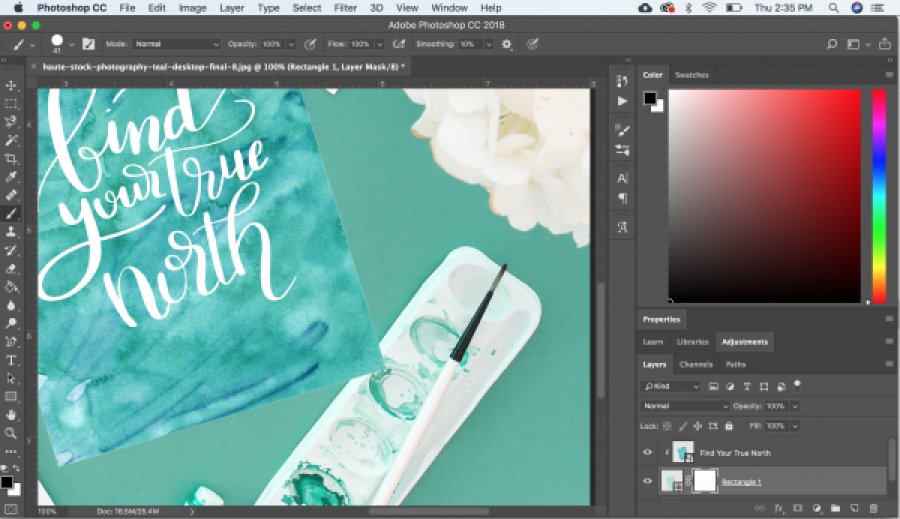Toggle visibility of Rectangle 1 layer
The height and width of the screenshot is (519, 900).
(x=647, y=481)
